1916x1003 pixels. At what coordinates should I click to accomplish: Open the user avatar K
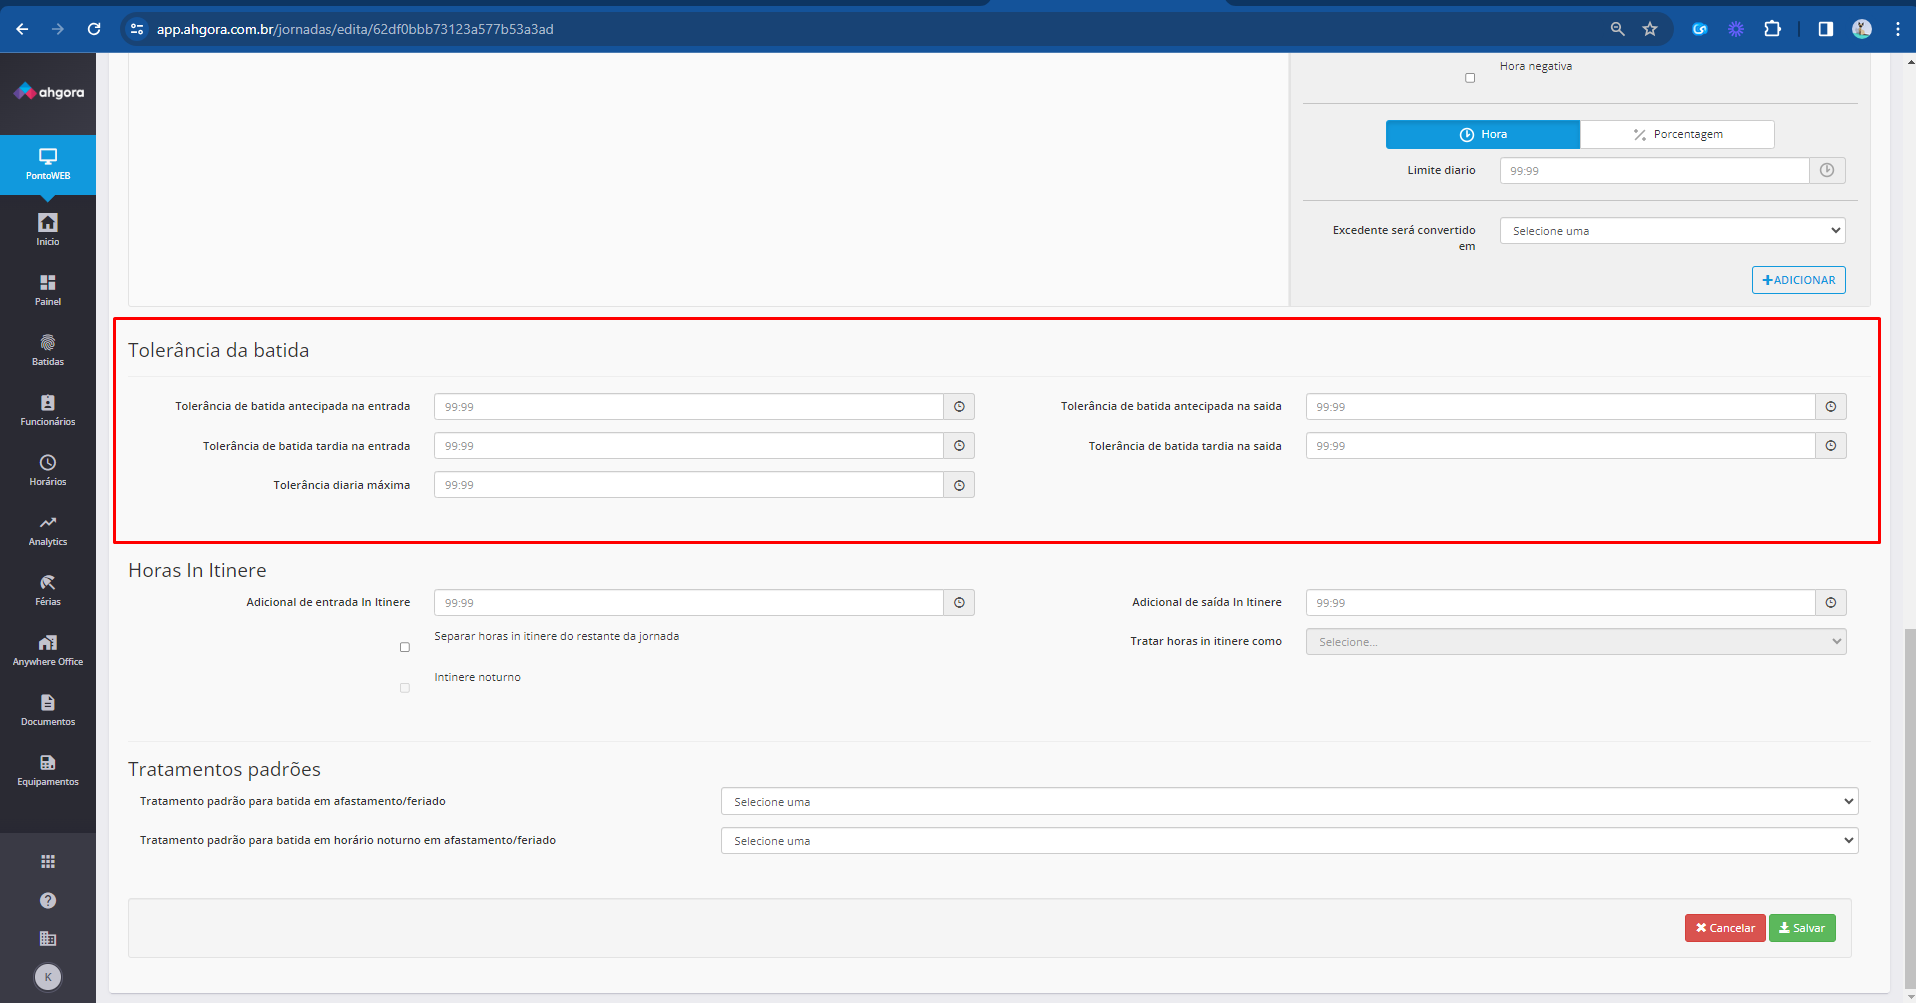click(x=48, y=977)
